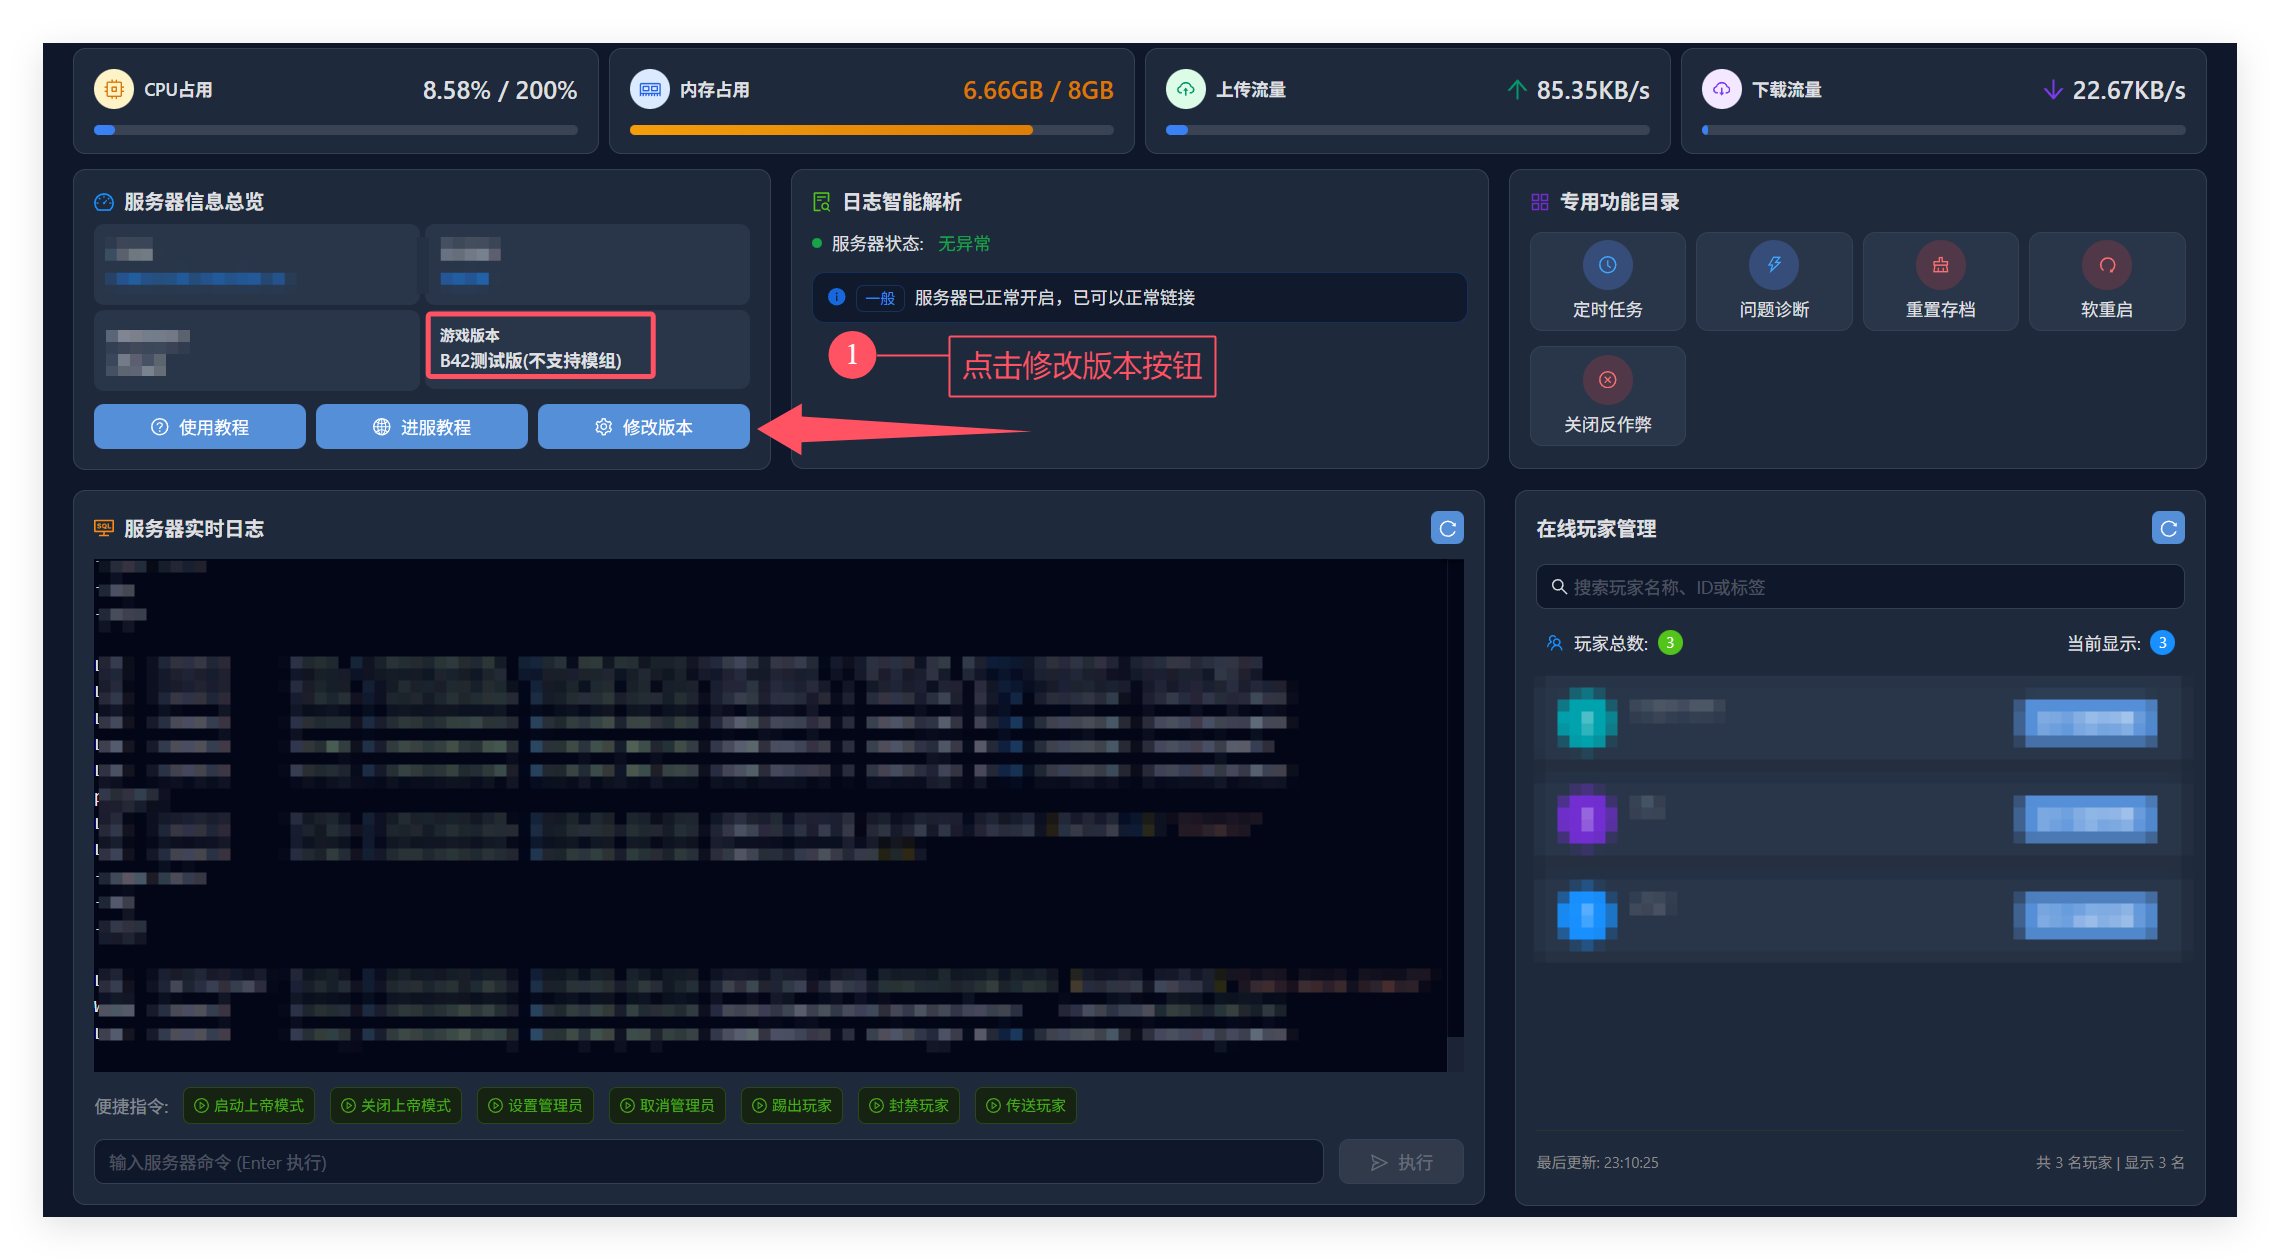Click the 关闭反作弊 disable anti-cheat icon
The width and height of the screenshot is (2280, 1260).
[x=1607, y=380]
